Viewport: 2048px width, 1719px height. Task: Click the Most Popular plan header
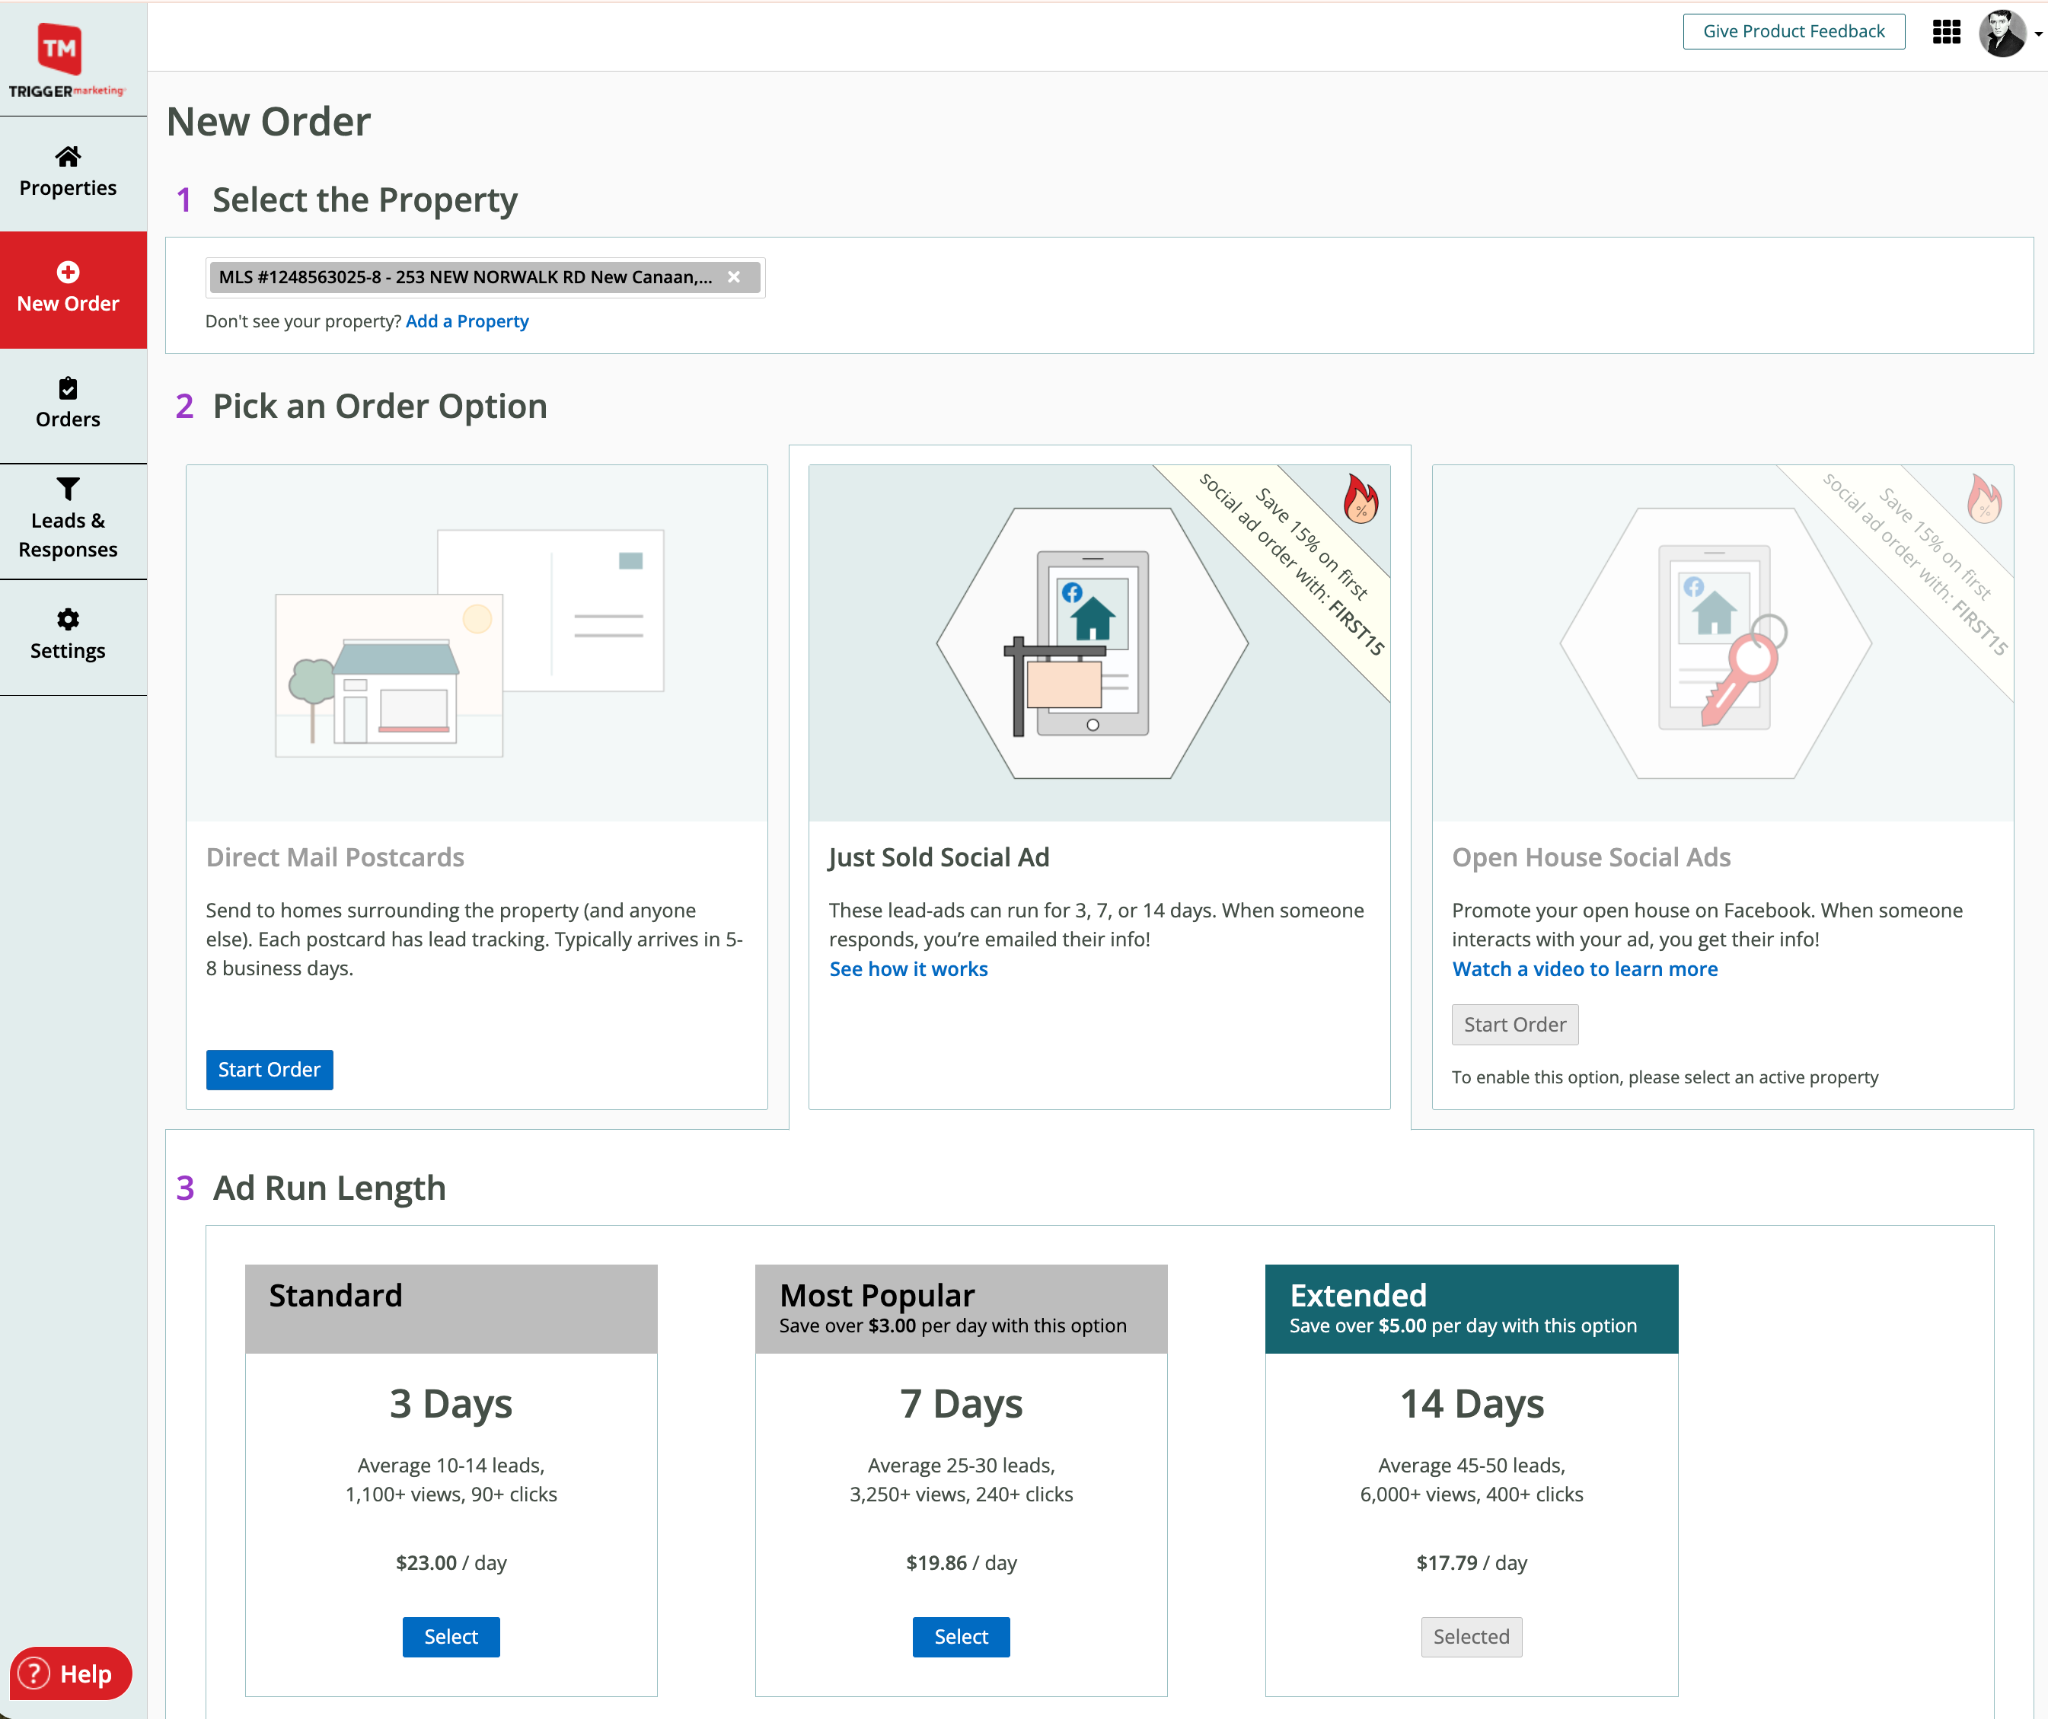961,1309
